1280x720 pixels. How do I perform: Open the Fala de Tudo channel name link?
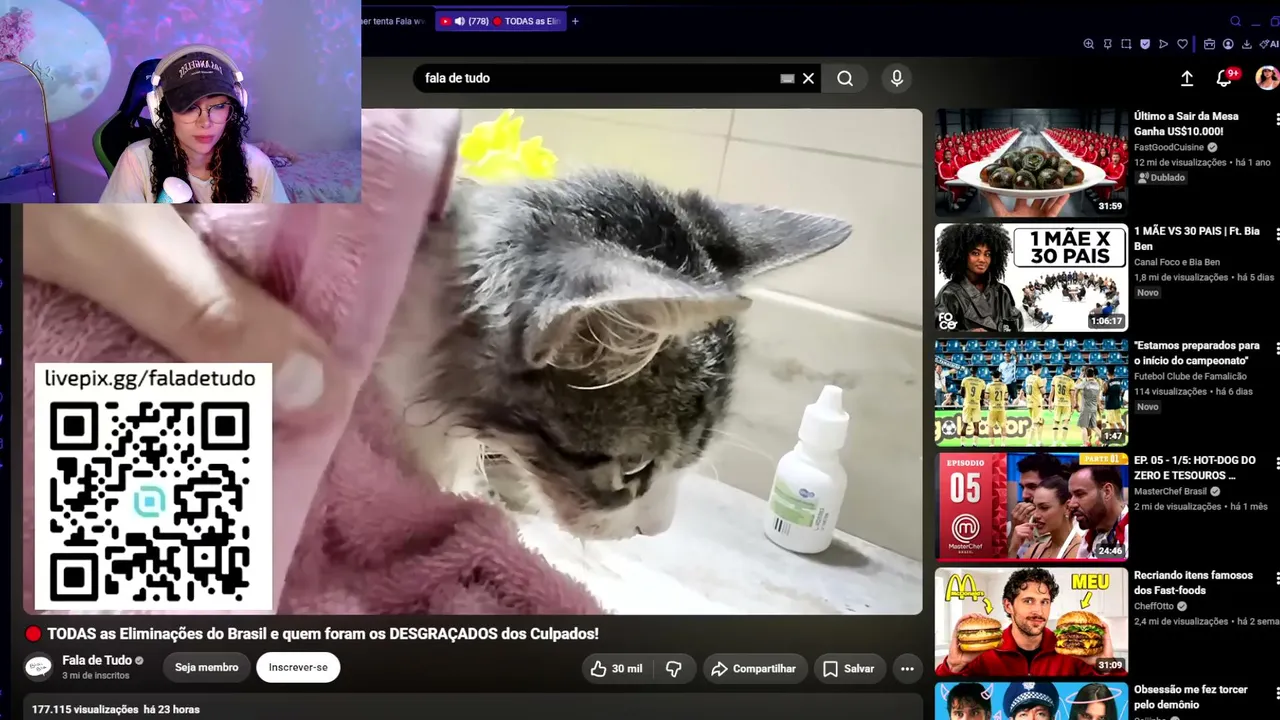tap(97, 660)
